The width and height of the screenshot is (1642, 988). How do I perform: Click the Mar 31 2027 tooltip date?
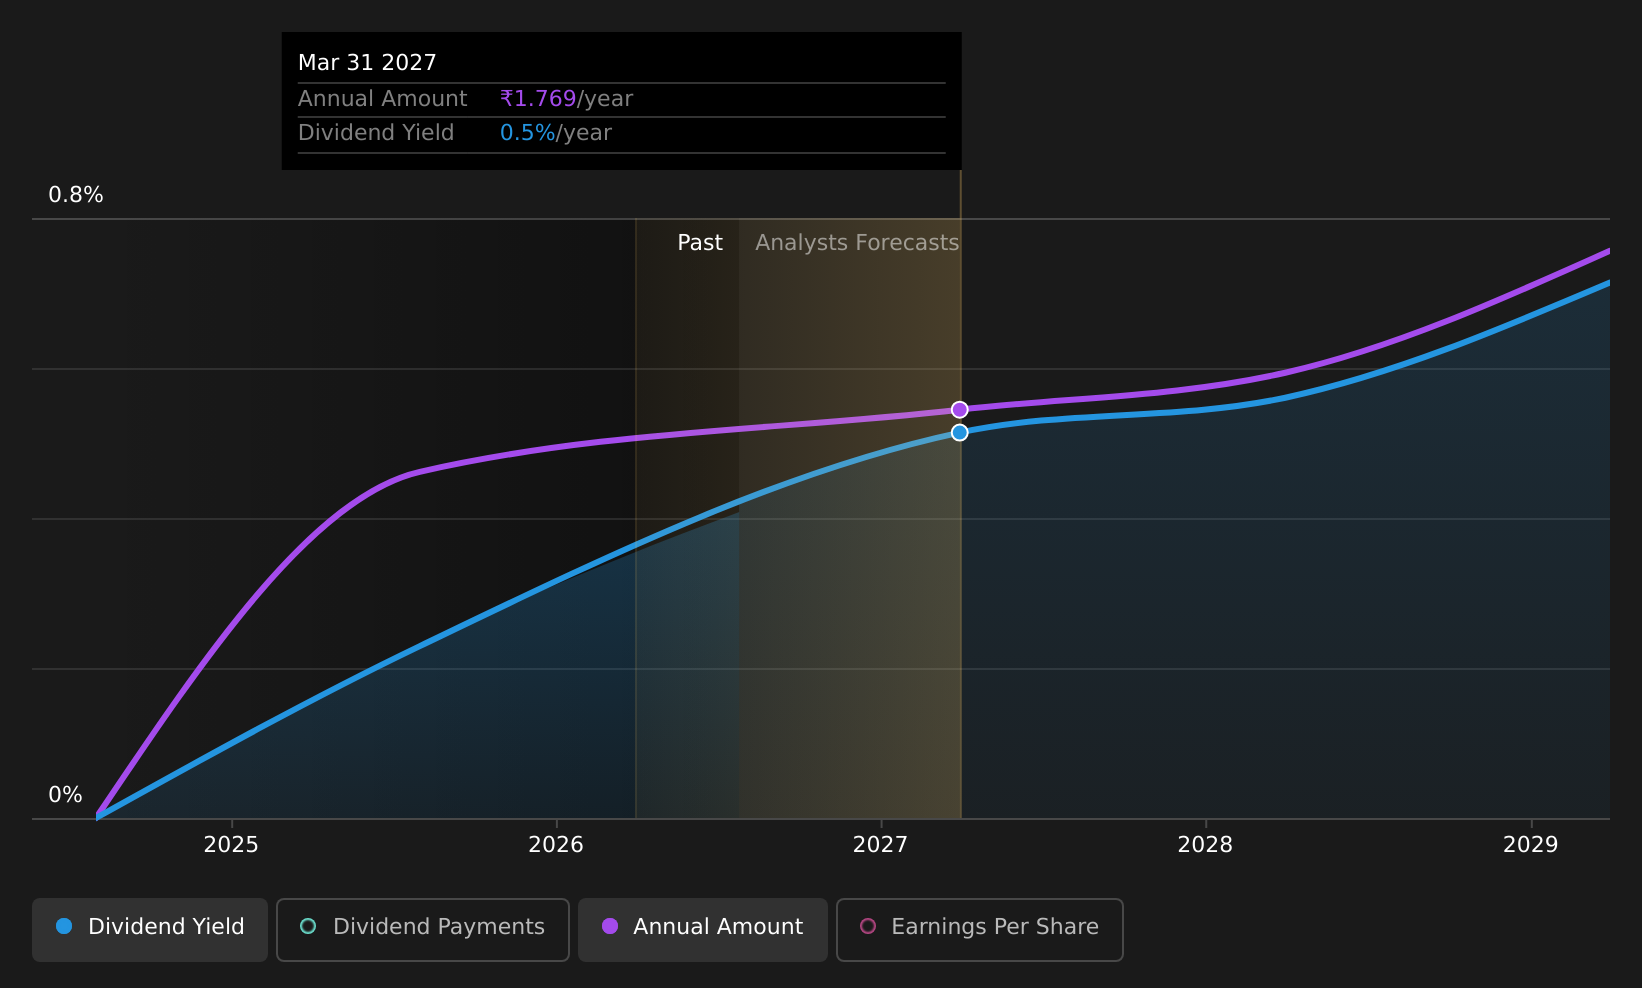tap(367, 63)
